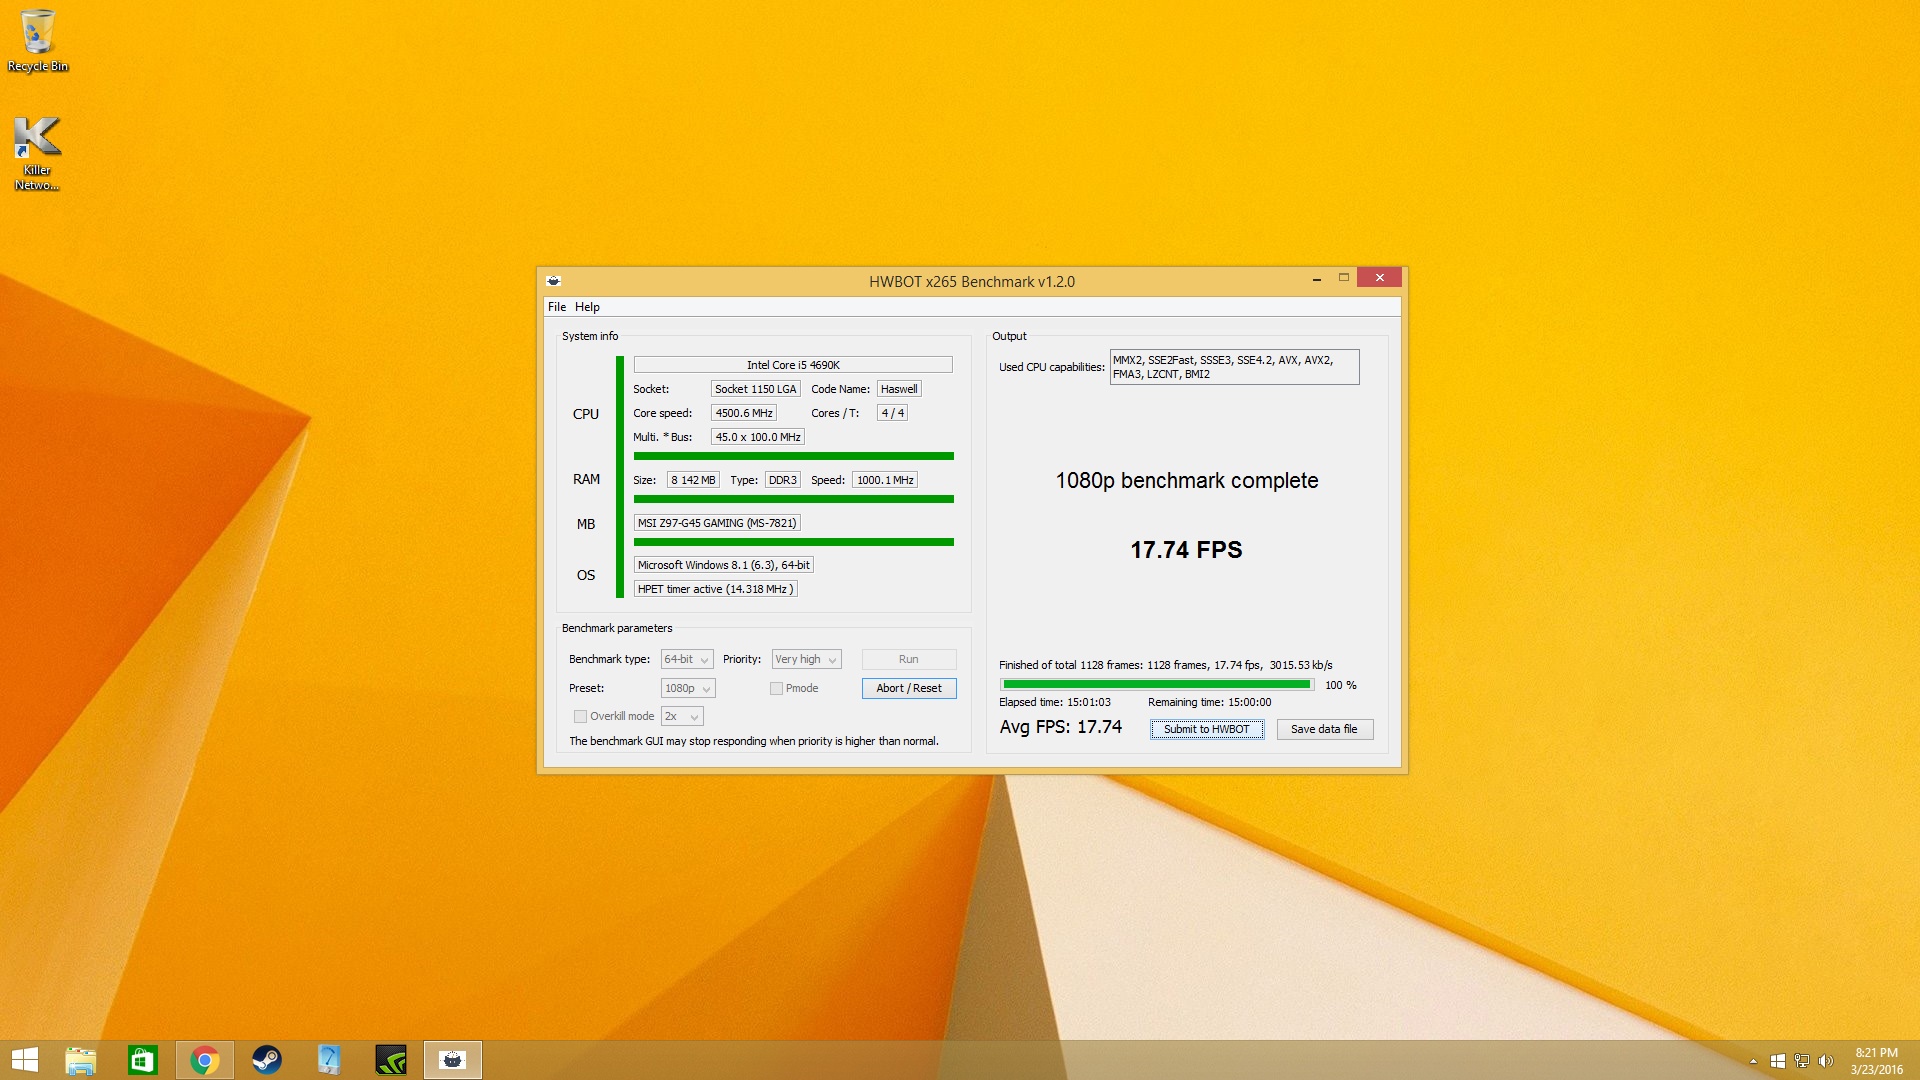Image resolution: width=1920 pixels, height=1080 pixels.
Task: Launch the Windows Store taskbar icon
Action: tap(143, 1060)
